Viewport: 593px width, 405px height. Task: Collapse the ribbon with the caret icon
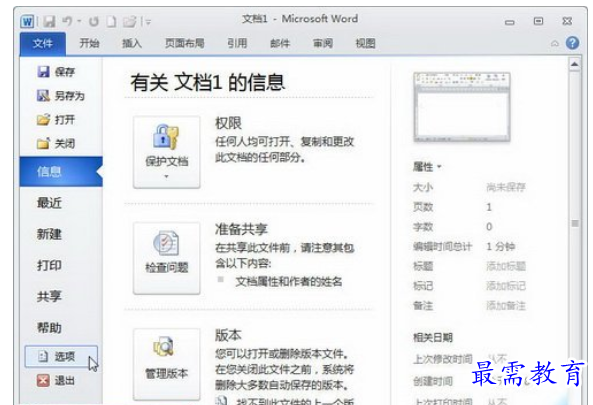(554, 43)
